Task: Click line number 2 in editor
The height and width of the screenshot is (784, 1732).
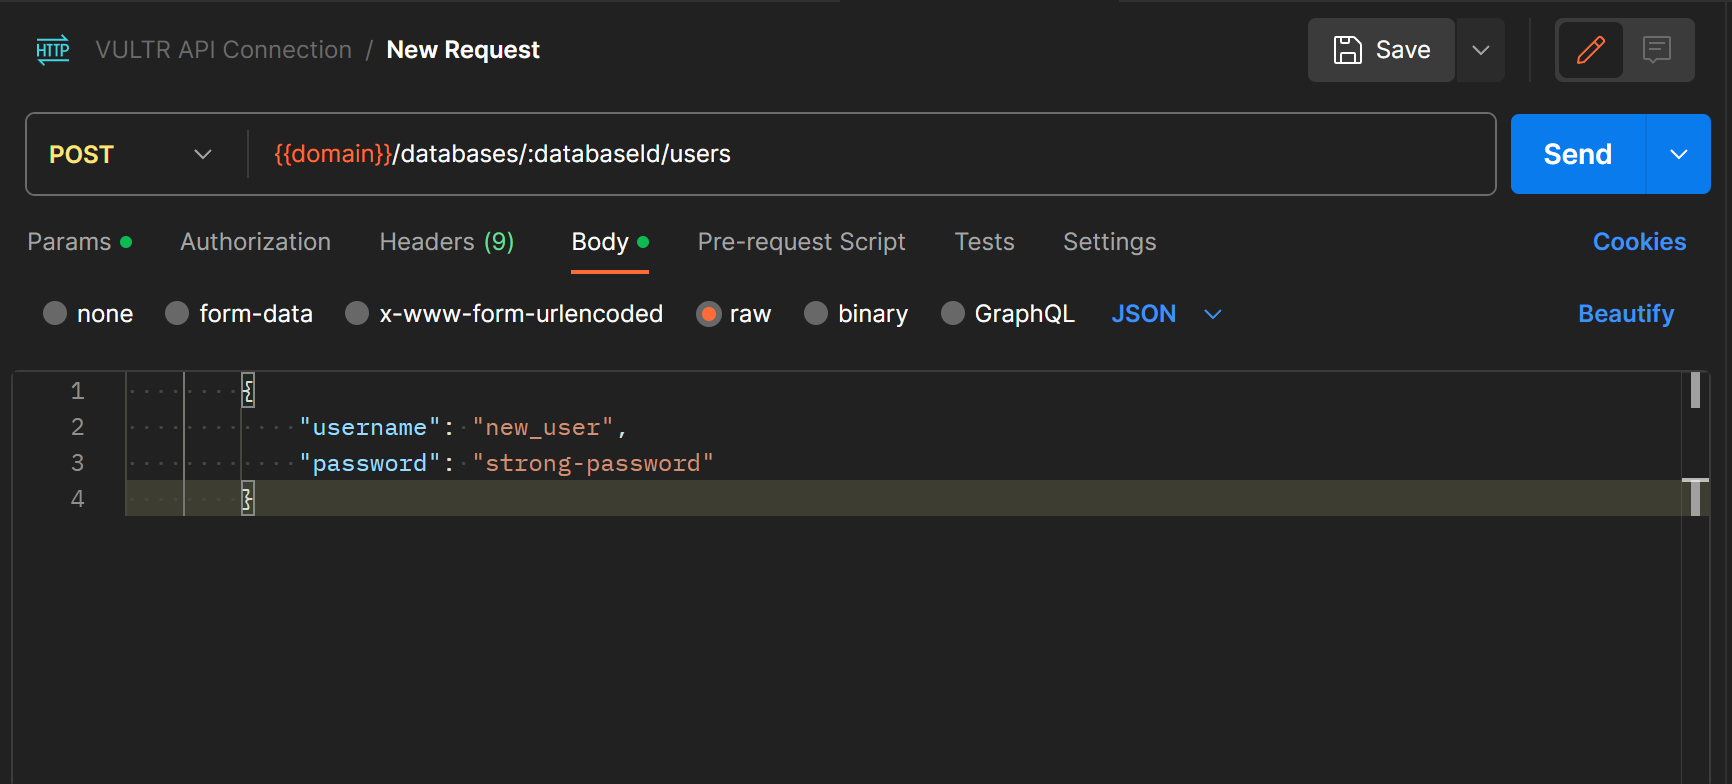Action: point(77,427)
